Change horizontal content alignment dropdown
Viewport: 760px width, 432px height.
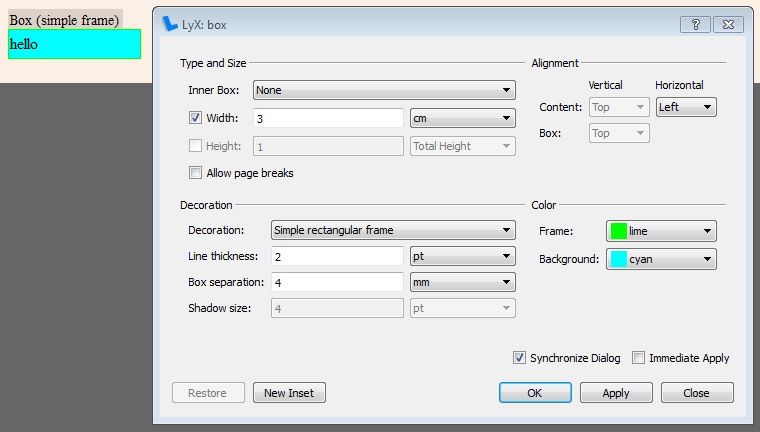(685, 107)
